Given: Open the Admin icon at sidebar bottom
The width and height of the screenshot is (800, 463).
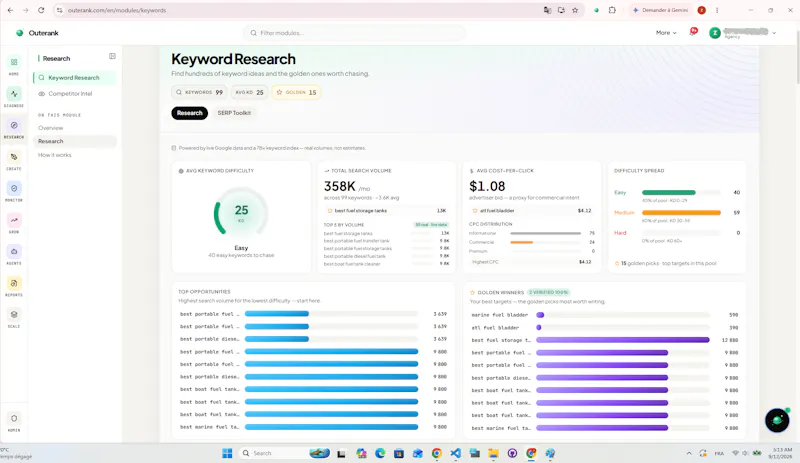Looking at the screenshot, I should 14,419.
